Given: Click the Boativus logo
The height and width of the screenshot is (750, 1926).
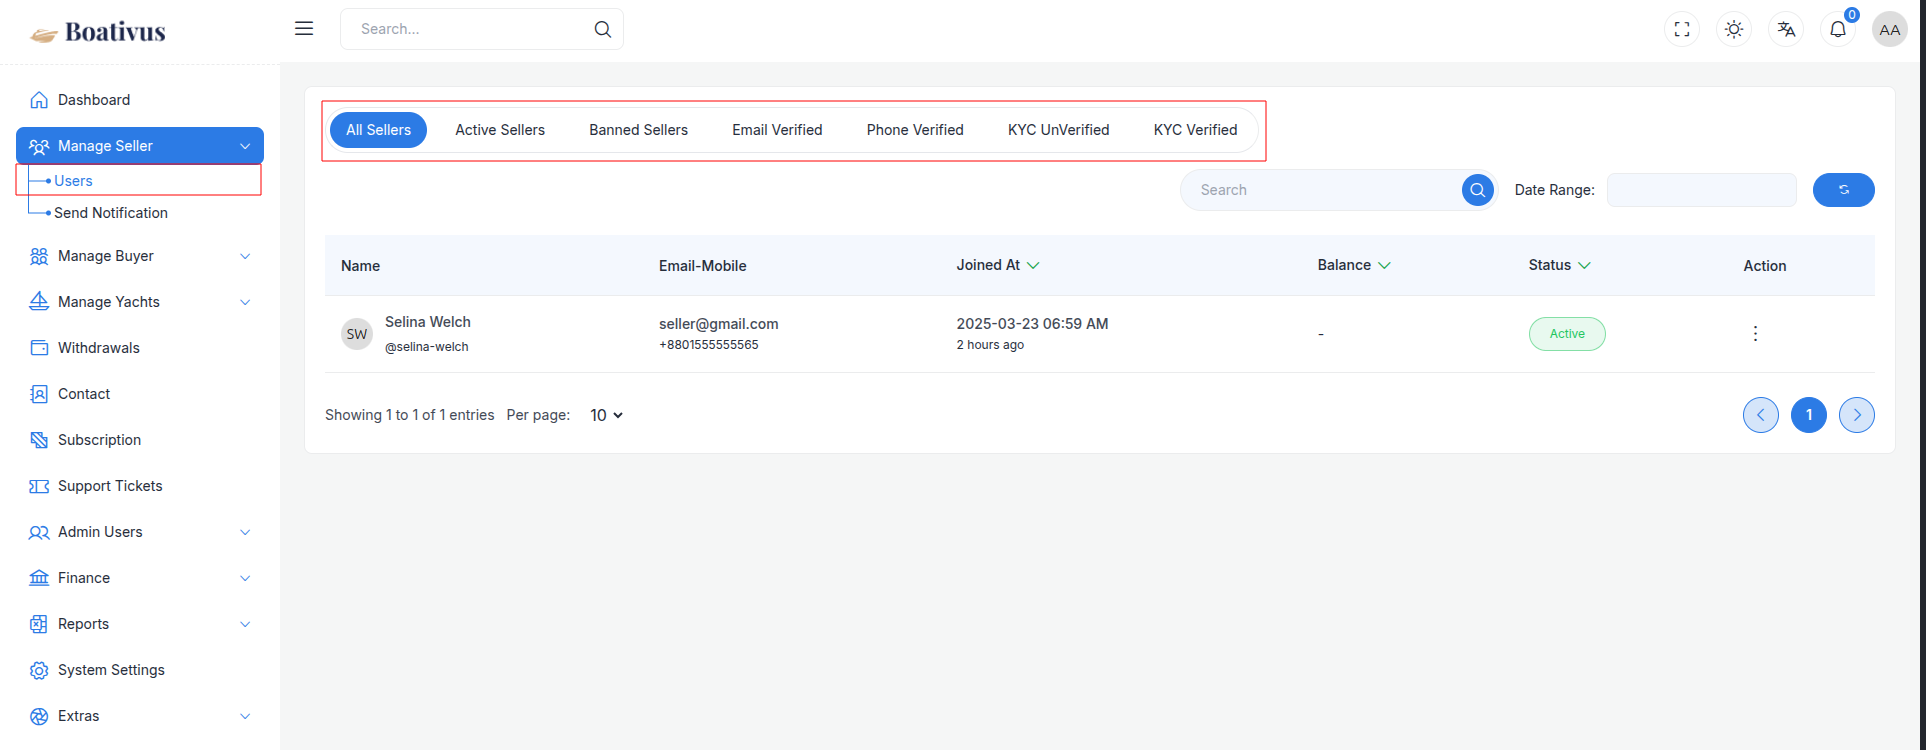Looking at the screenshot, I should pos(98,32).
